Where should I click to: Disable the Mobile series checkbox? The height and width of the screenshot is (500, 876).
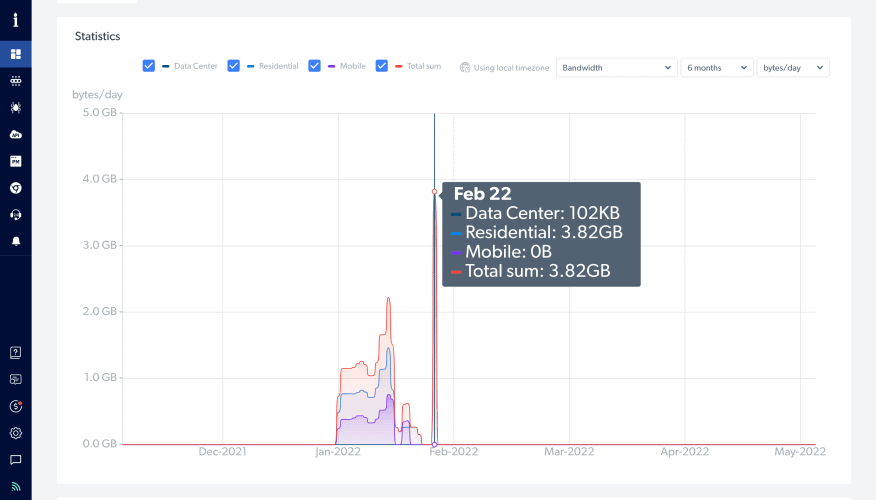[314, 66]
